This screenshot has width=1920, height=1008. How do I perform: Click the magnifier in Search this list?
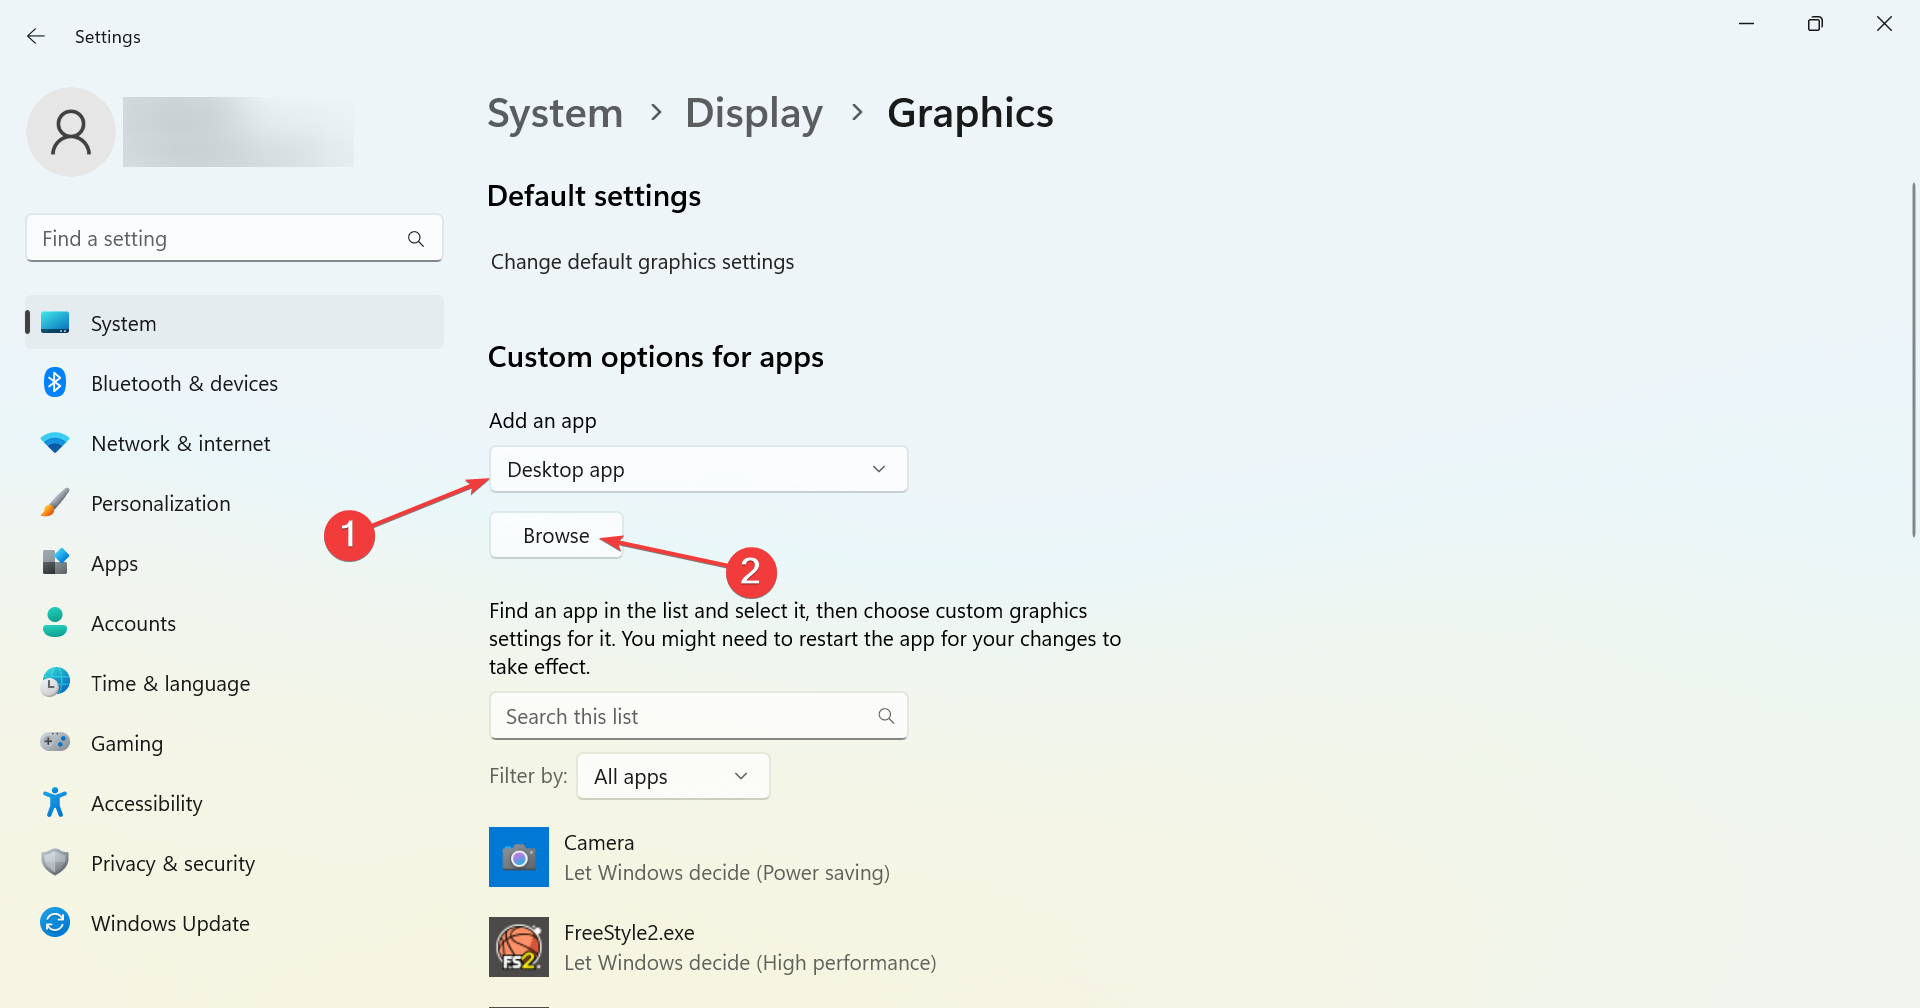coord(886,716)
